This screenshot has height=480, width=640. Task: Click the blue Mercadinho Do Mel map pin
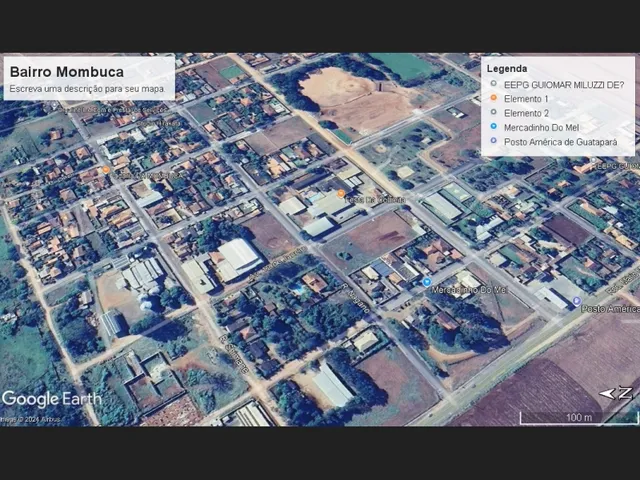(x=427, y=282)
